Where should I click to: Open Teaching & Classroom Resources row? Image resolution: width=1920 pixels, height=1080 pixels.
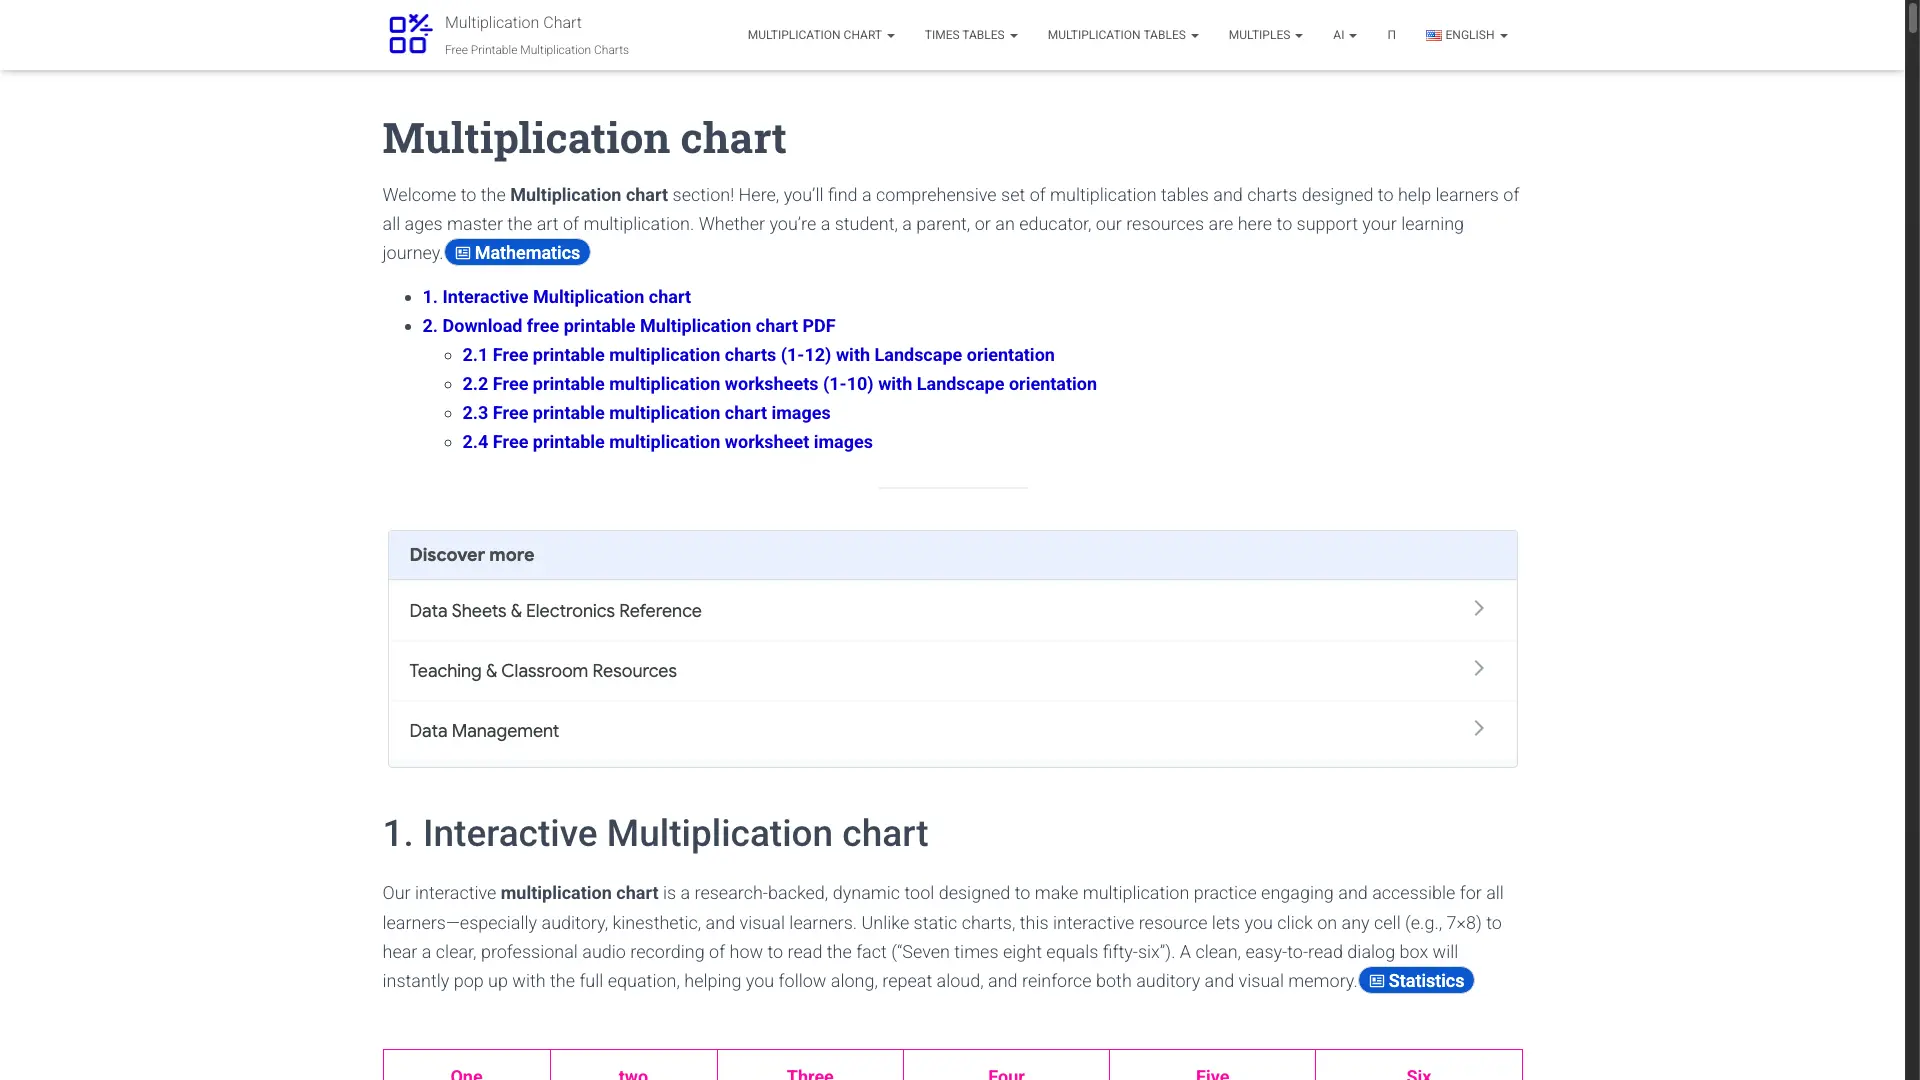pyautogui.click(x=952, y=671)
